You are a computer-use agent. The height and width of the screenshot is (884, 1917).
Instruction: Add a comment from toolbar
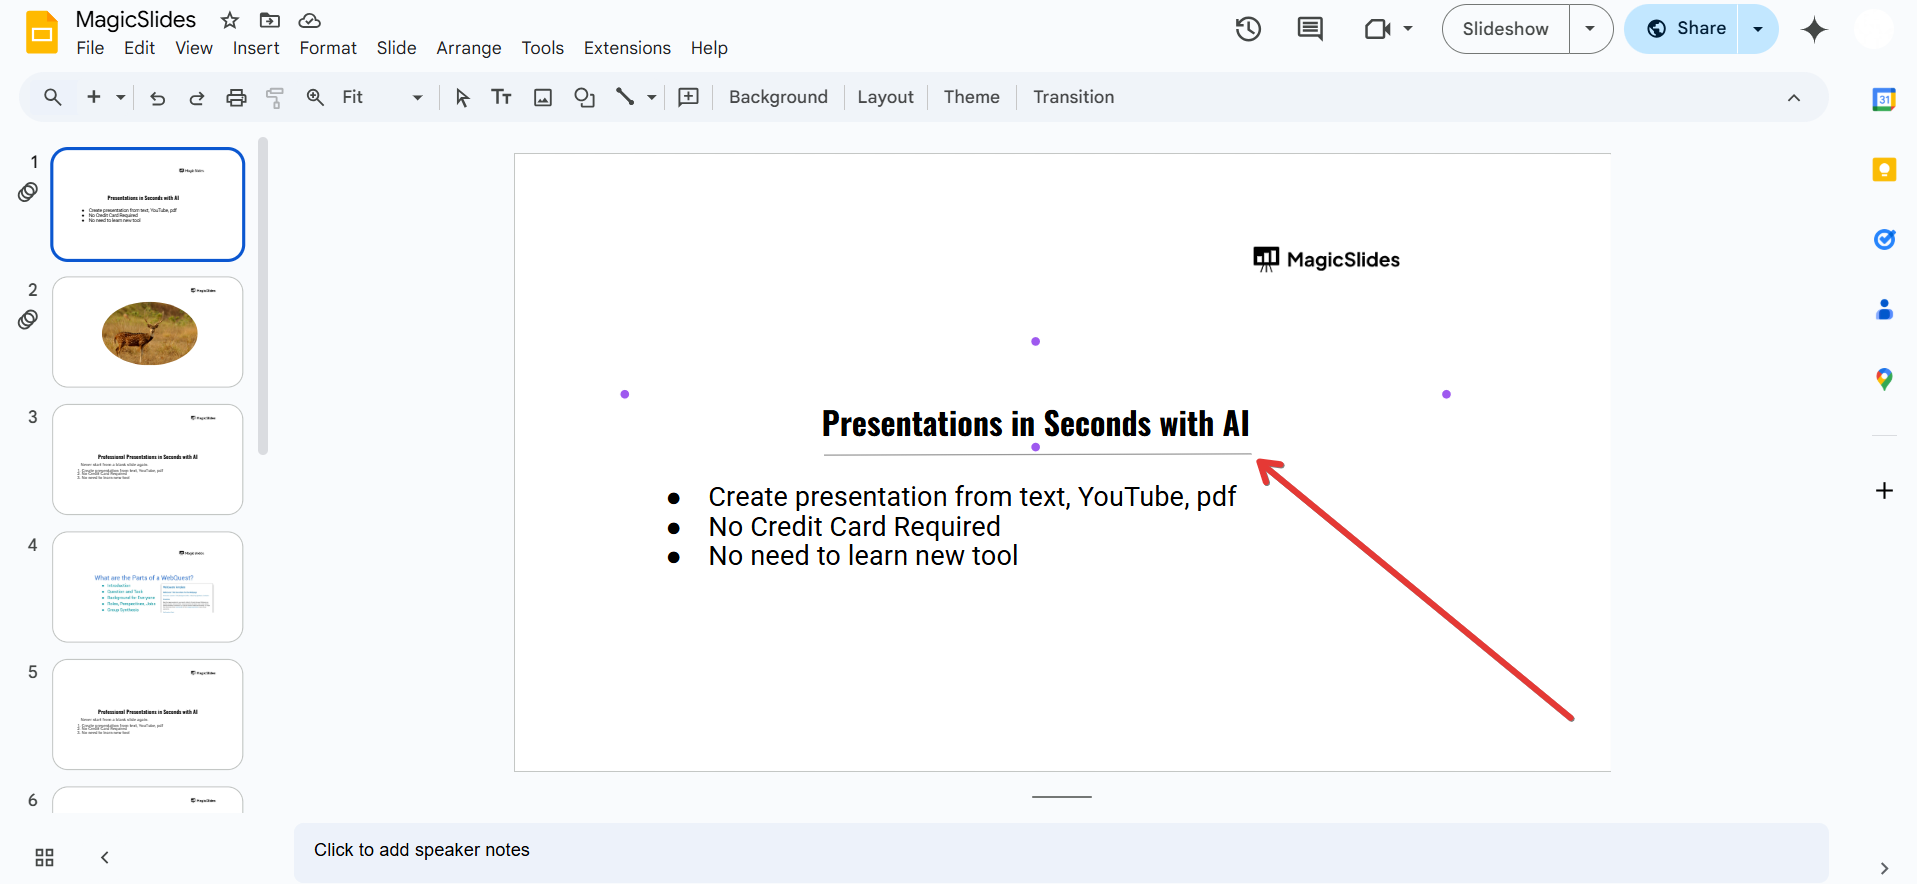[x=689, y=97]
